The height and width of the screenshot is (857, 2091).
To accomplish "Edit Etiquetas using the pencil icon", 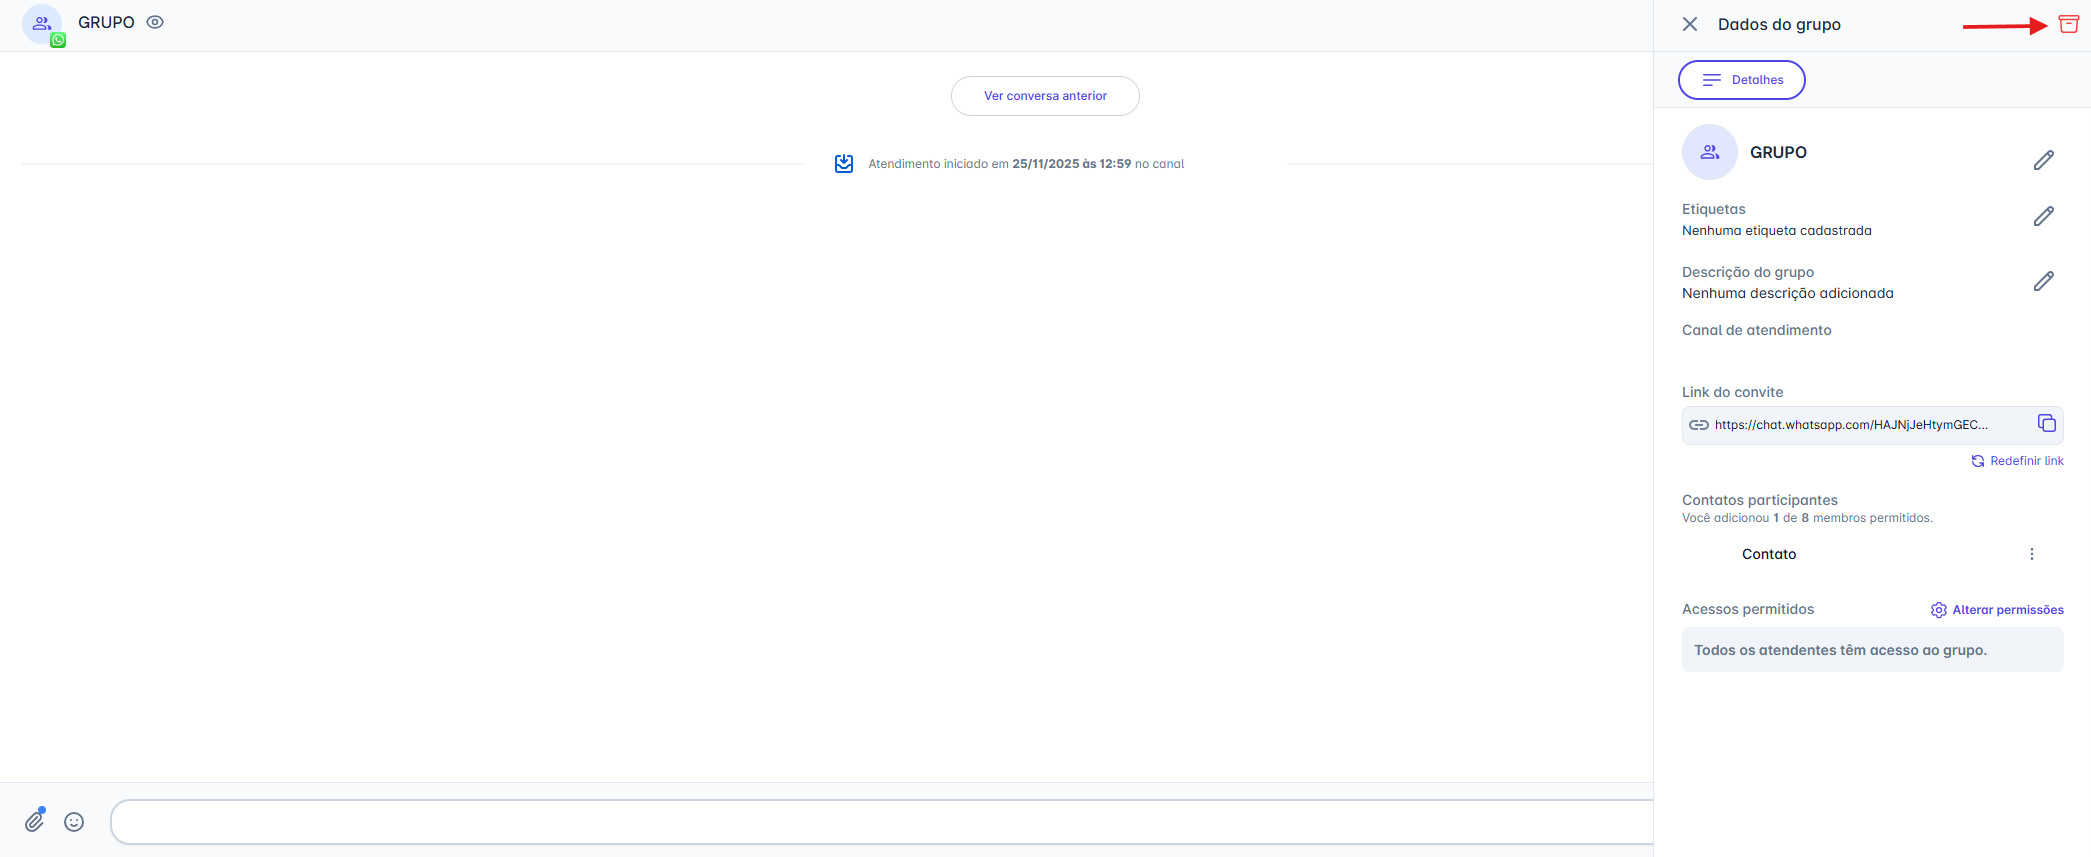I will click(x=2043, y=216).
